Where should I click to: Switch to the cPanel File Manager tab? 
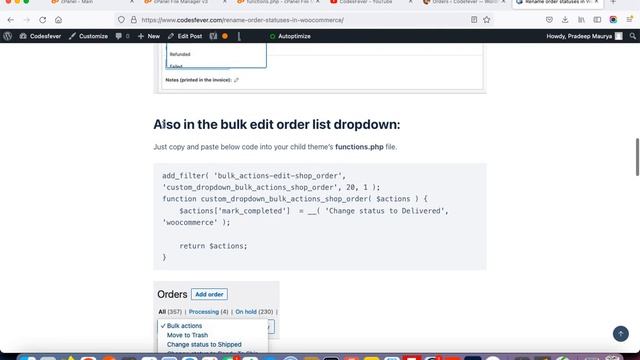[x=185, y=2]
